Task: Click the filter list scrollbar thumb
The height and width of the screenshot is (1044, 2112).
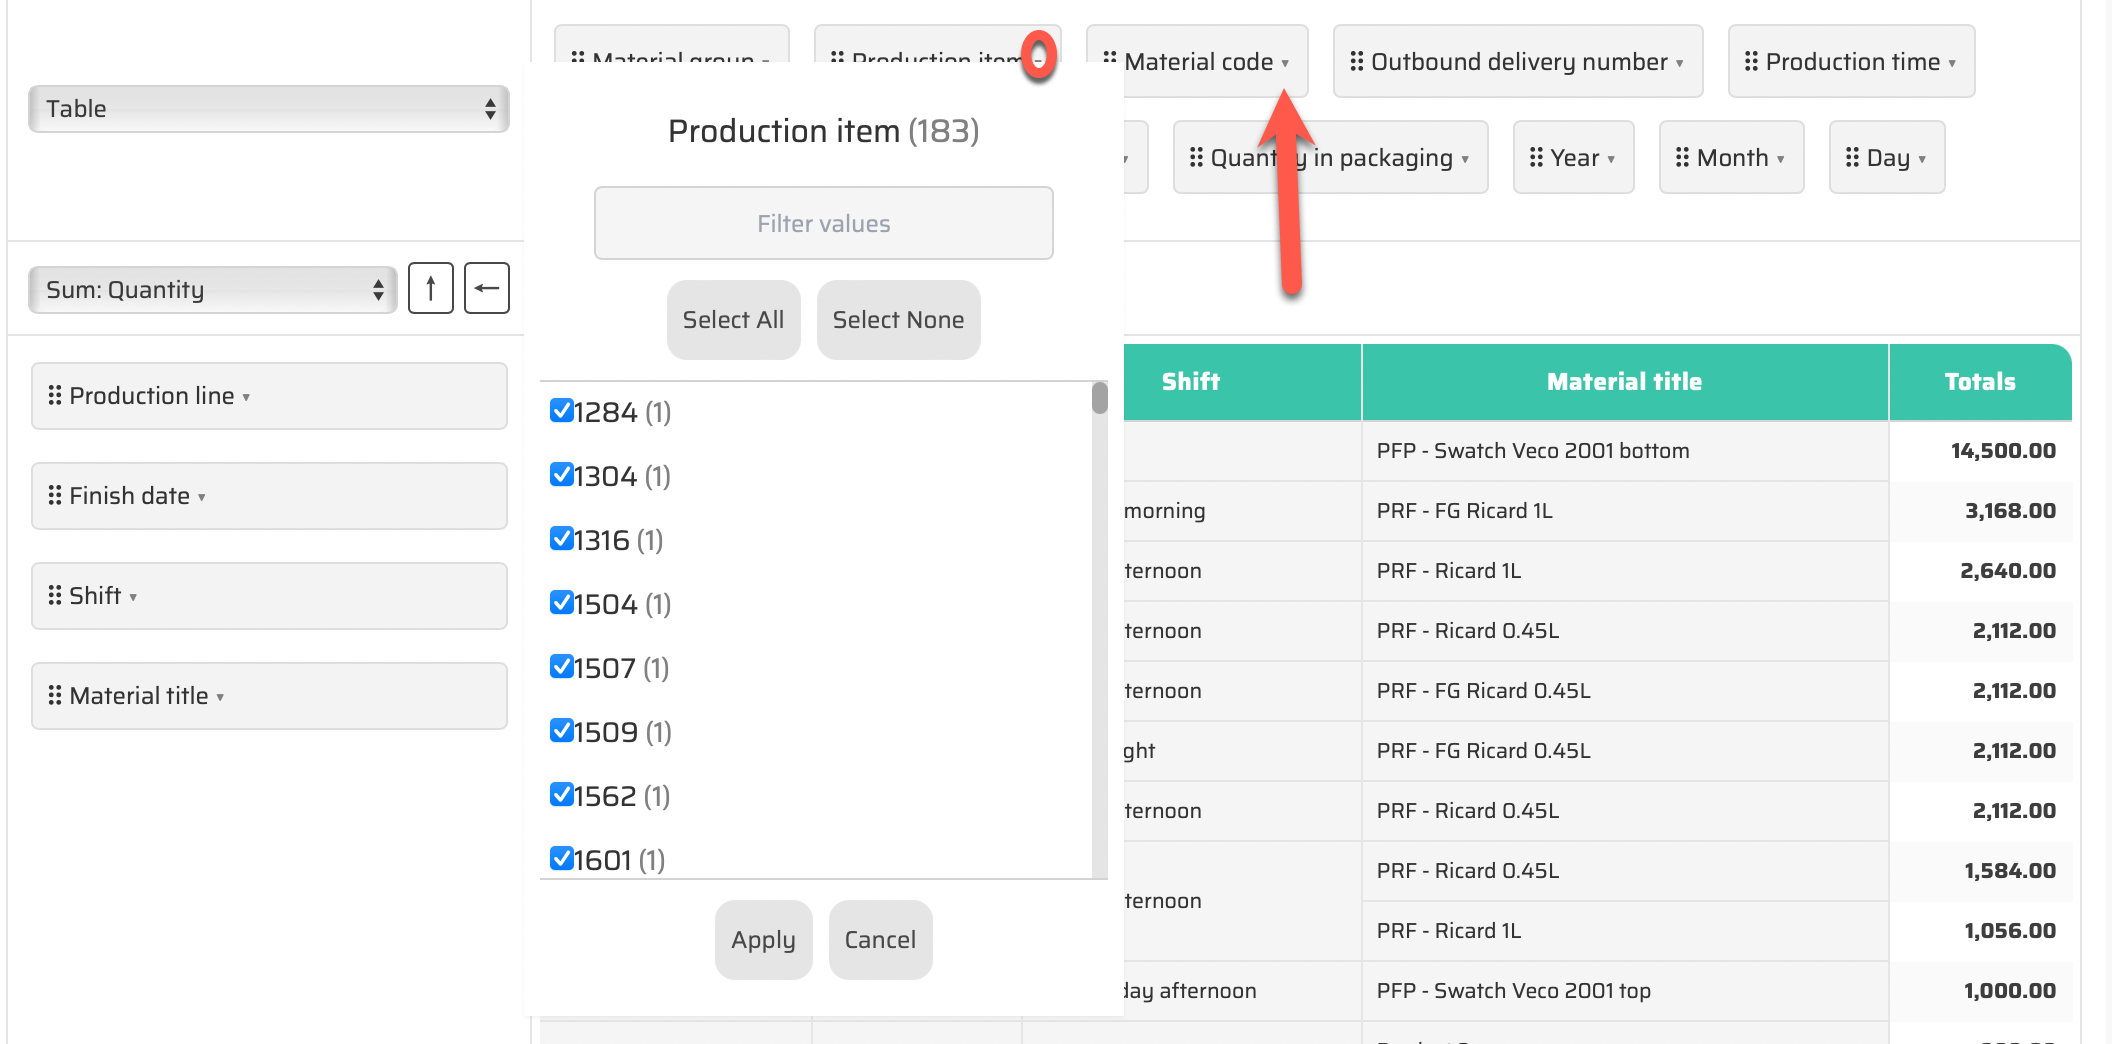Action: coord(1100,399)
